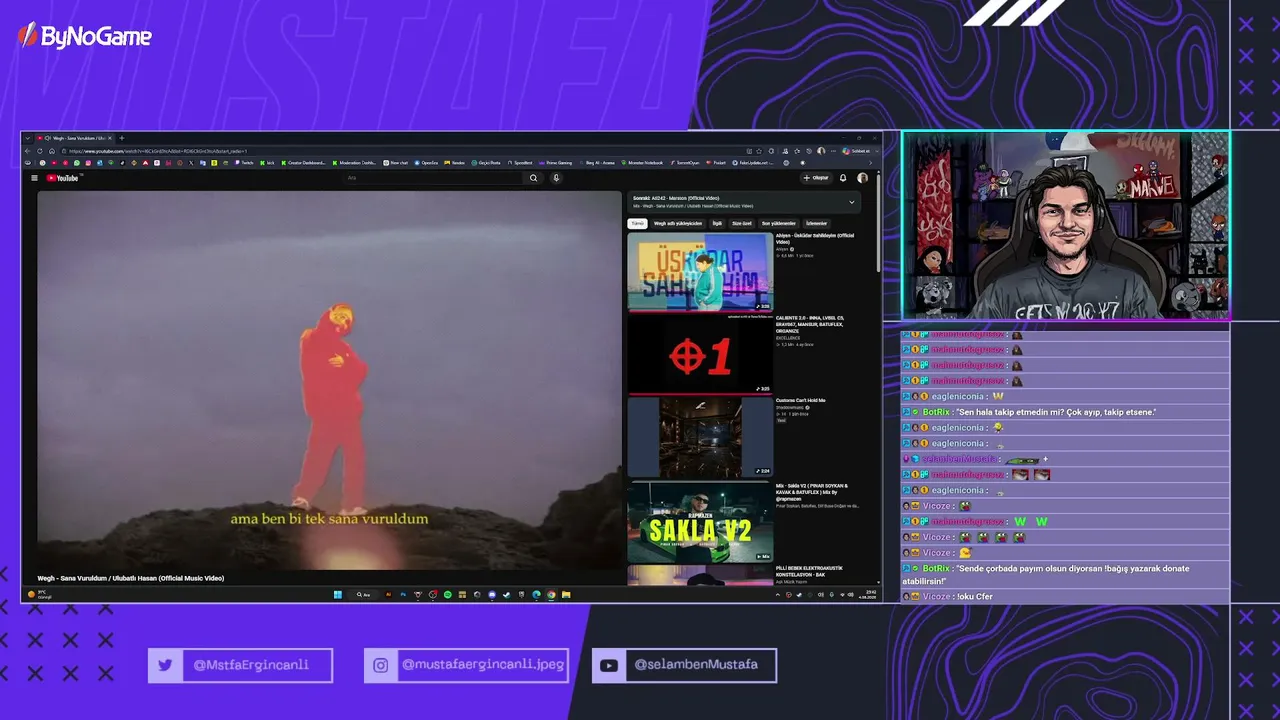The image size is (1280, 720).
Task: Open the YouTube account avatar menu
Action: [862, 178]
